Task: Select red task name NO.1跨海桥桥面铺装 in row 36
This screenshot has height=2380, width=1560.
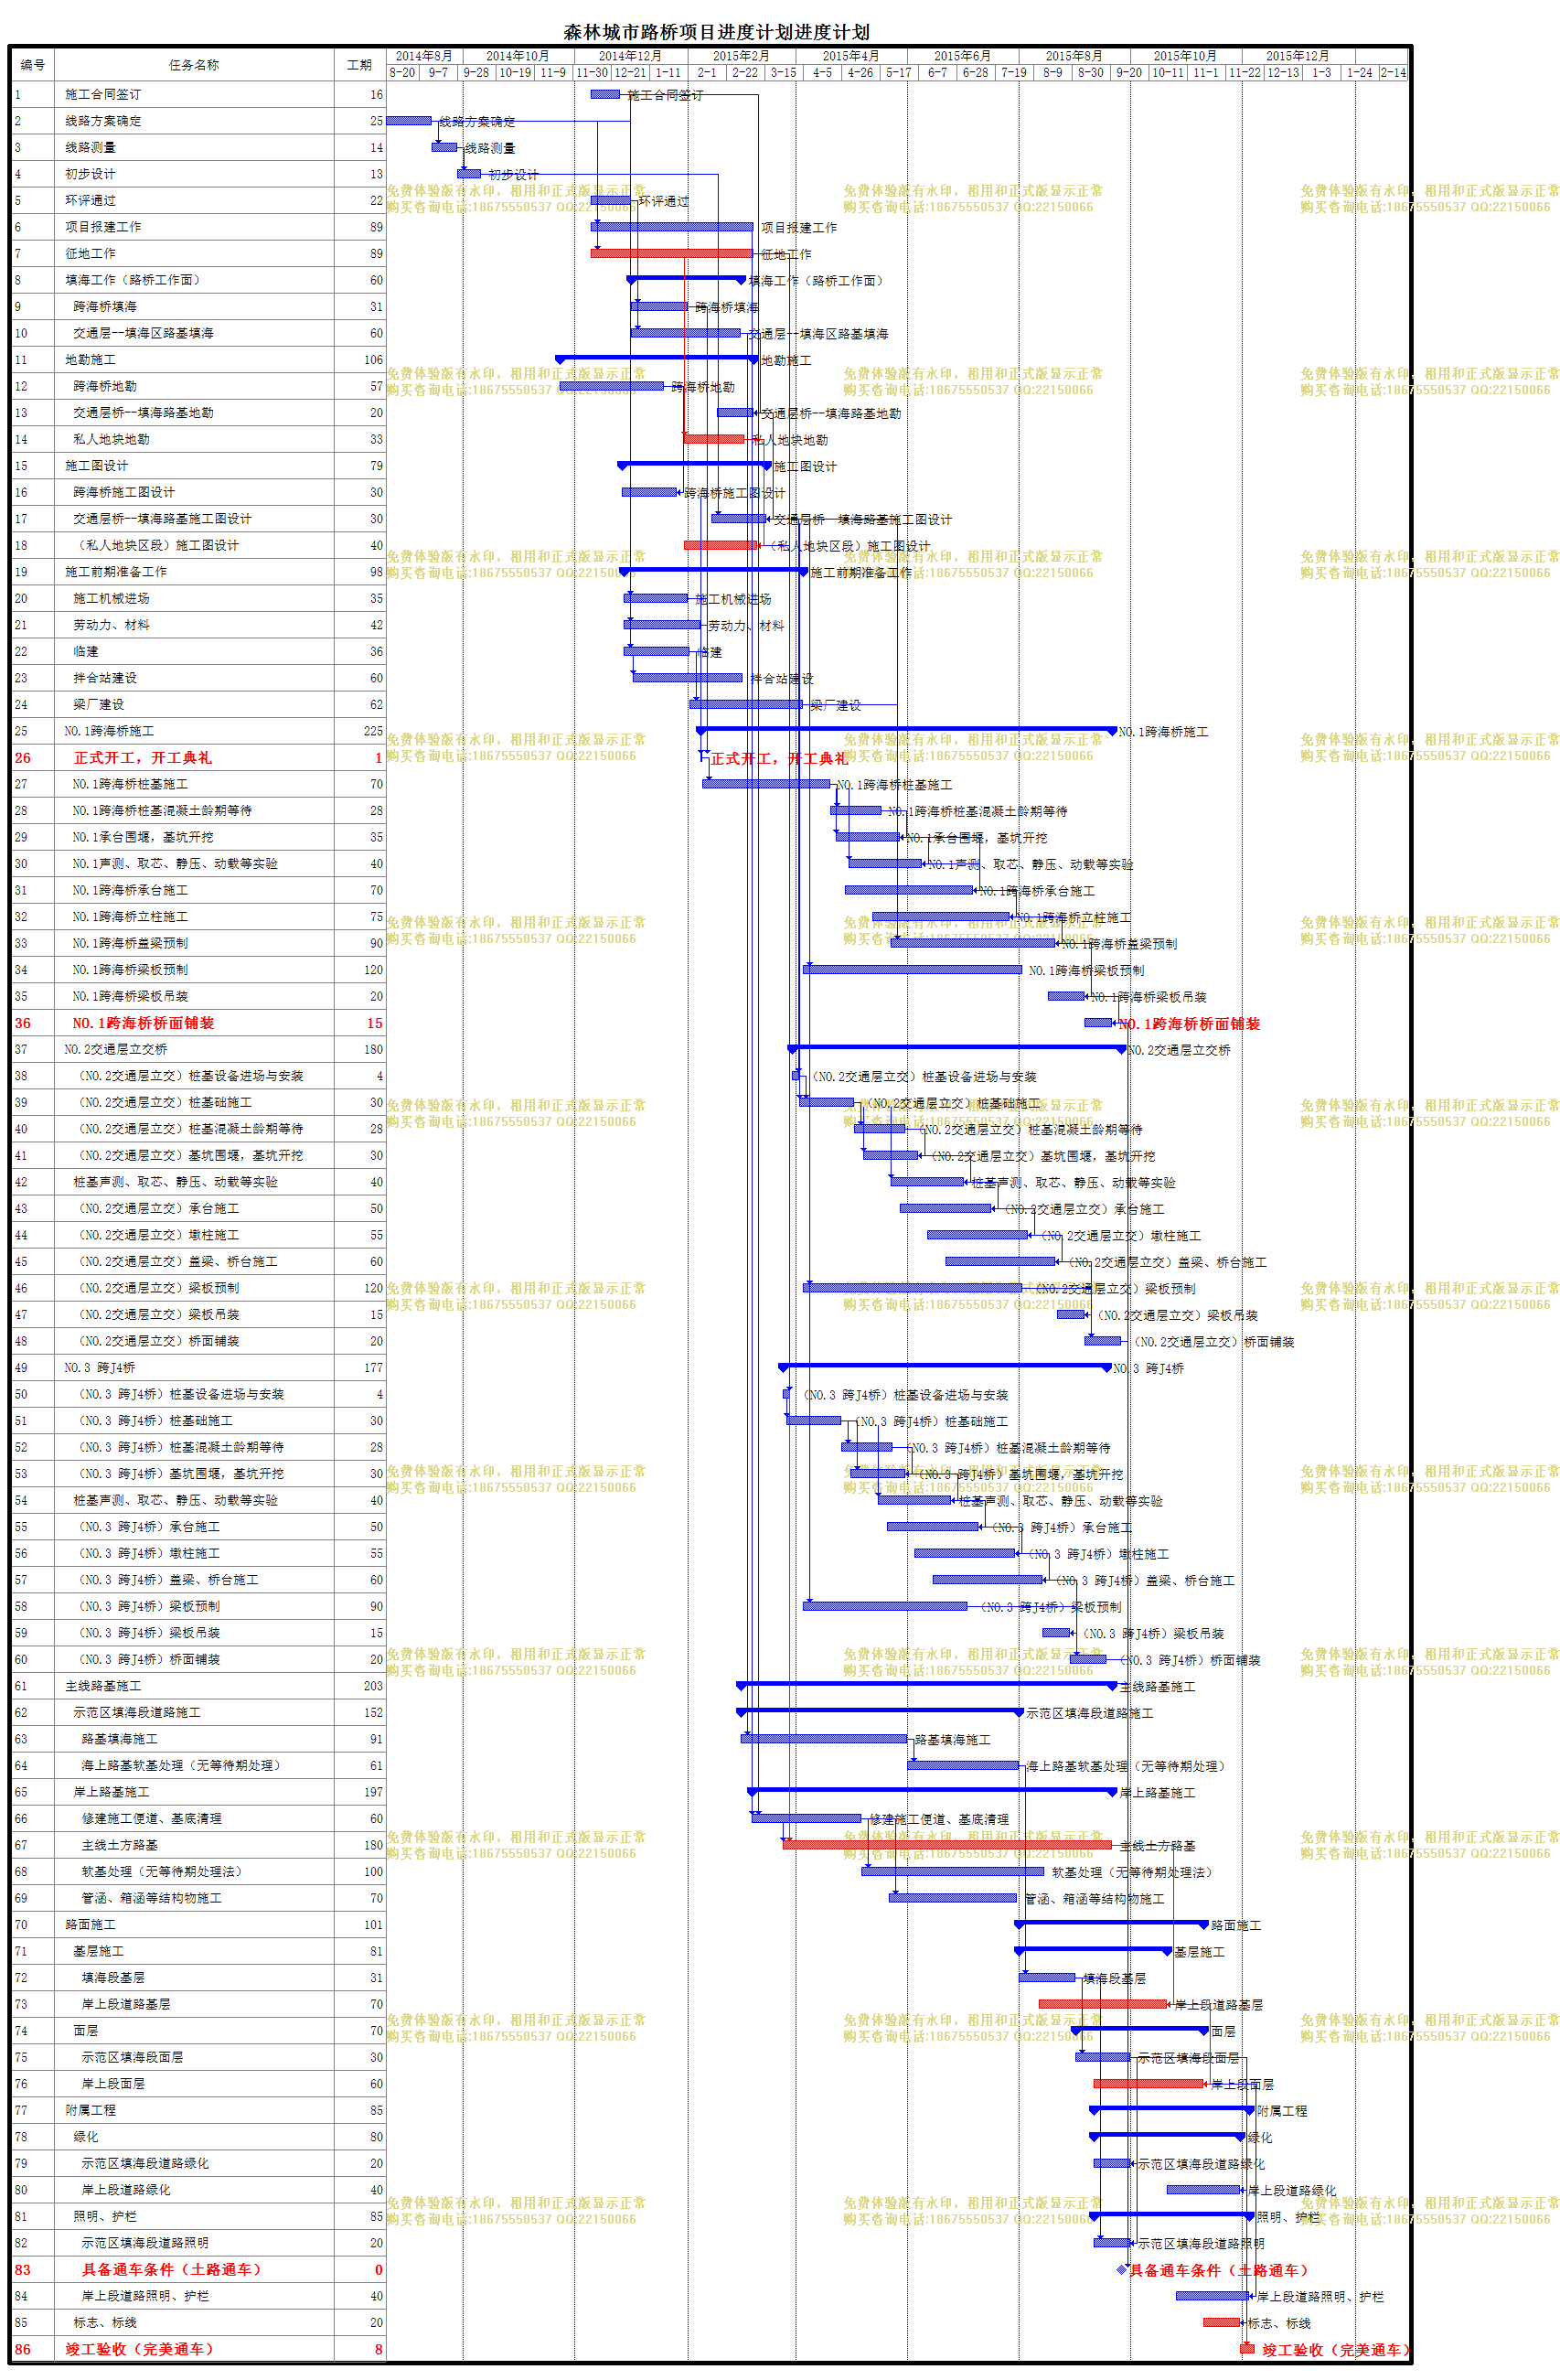Action: [143, 1023]
